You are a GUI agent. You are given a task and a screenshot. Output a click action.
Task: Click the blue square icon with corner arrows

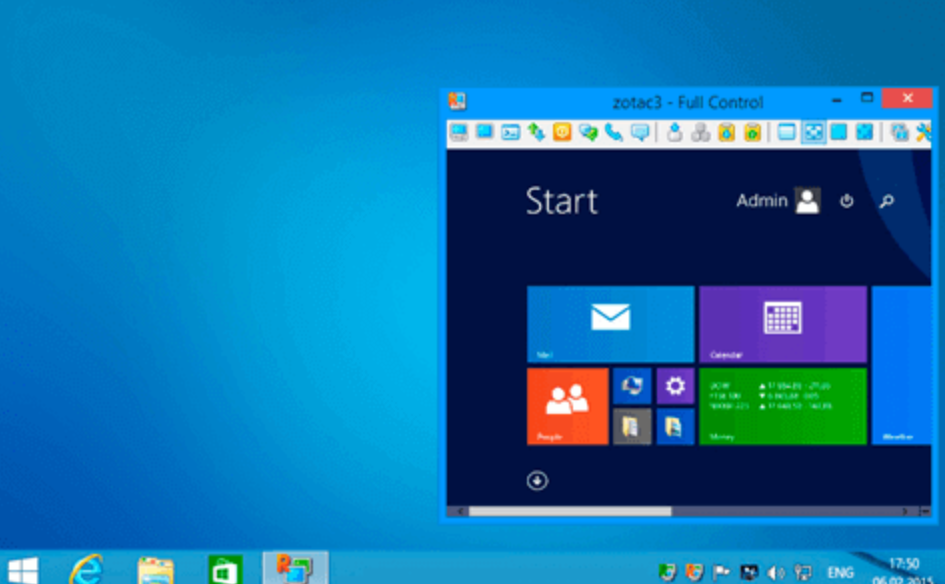click(864, 132)
